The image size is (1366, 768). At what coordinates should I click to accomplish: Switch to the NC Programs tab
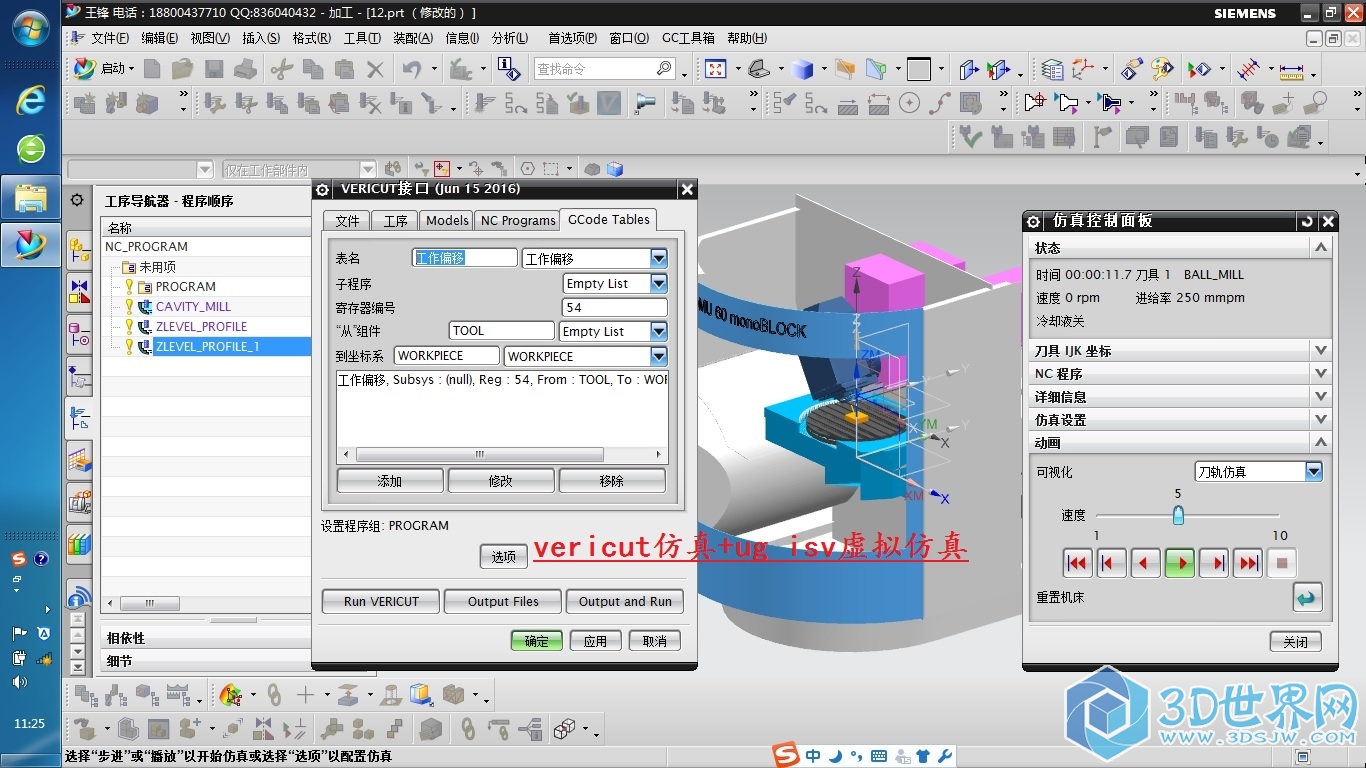pyautogui.click(x=517, y=221)
